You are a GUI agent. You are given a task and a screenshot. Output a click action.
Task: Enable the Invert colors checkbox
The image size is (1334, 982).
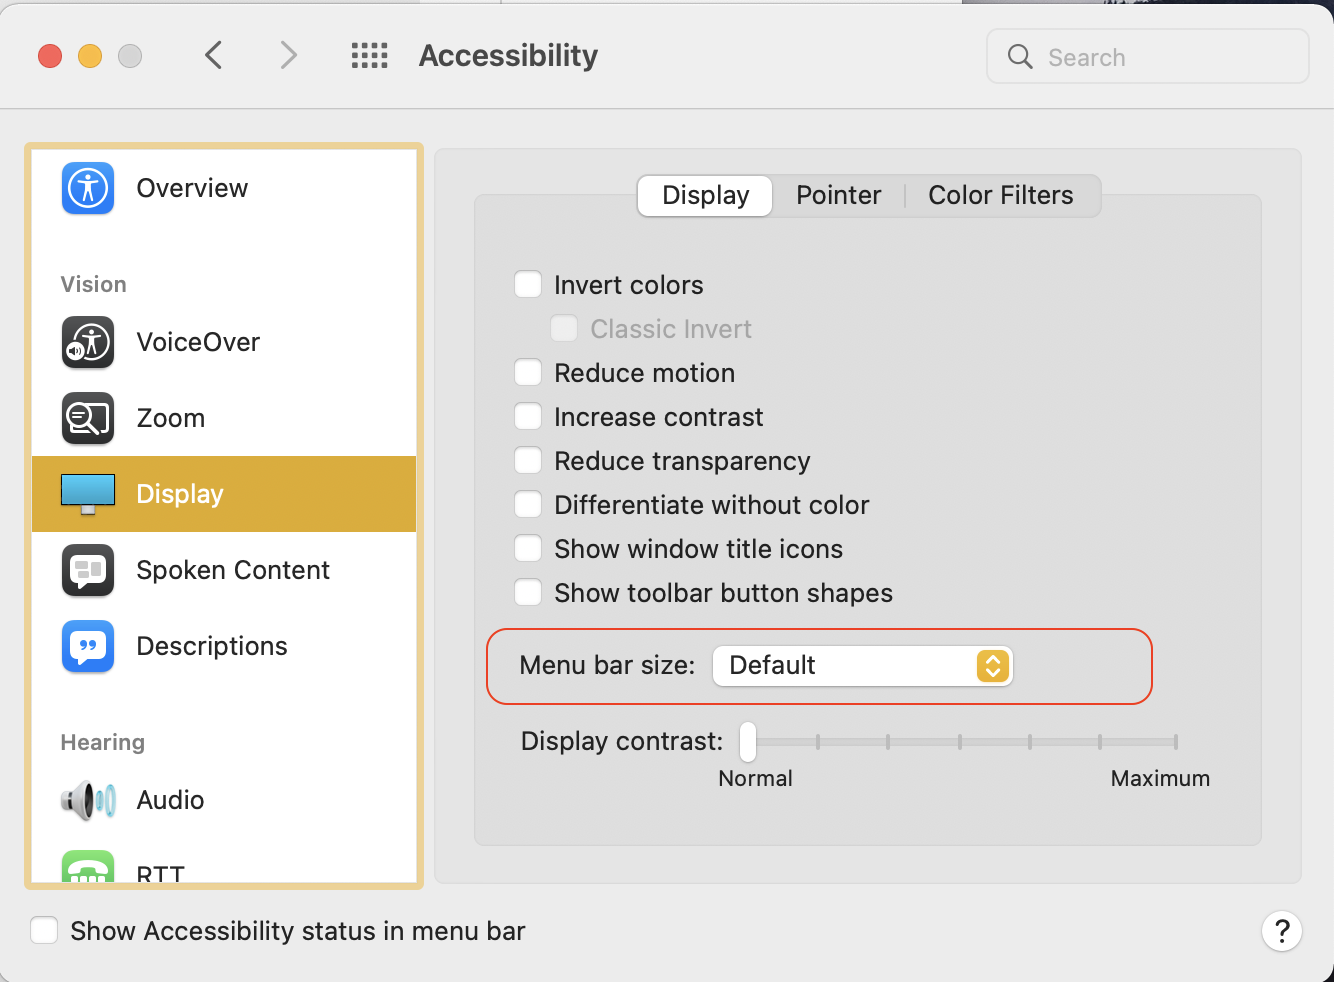tap(528, 285)
